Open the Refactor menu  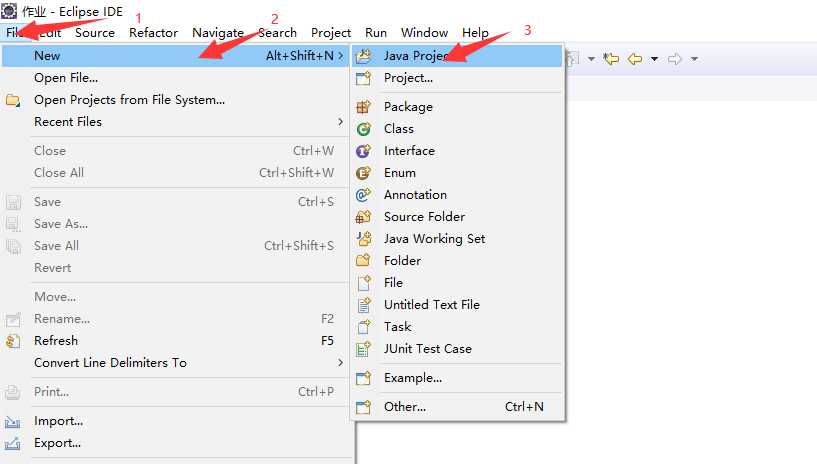pyautogui.click(x=153, y=32)
